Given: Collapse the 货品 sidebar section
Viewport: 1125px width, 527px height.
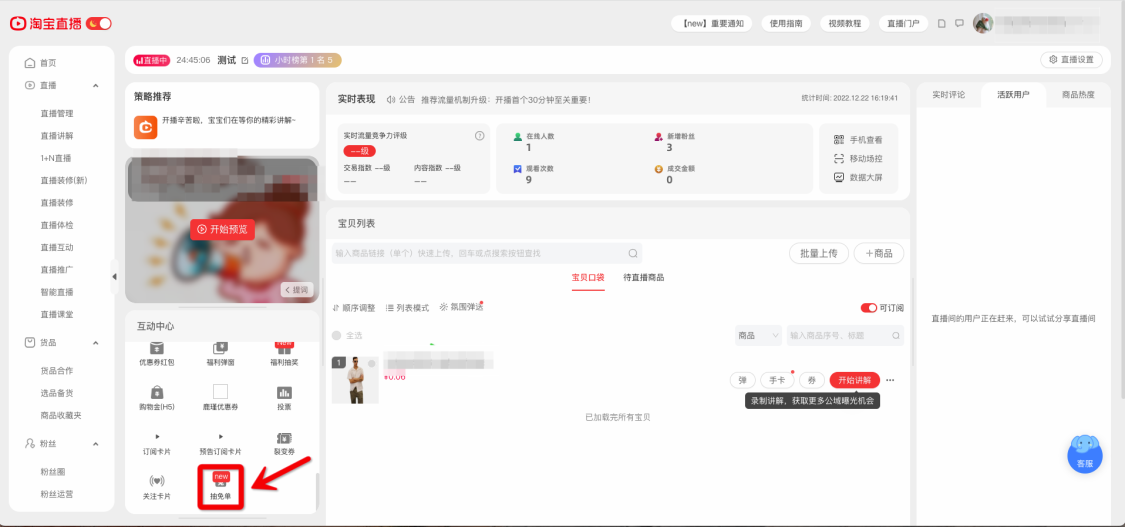Looking at the screenshot, I should [x=95, y=343].
